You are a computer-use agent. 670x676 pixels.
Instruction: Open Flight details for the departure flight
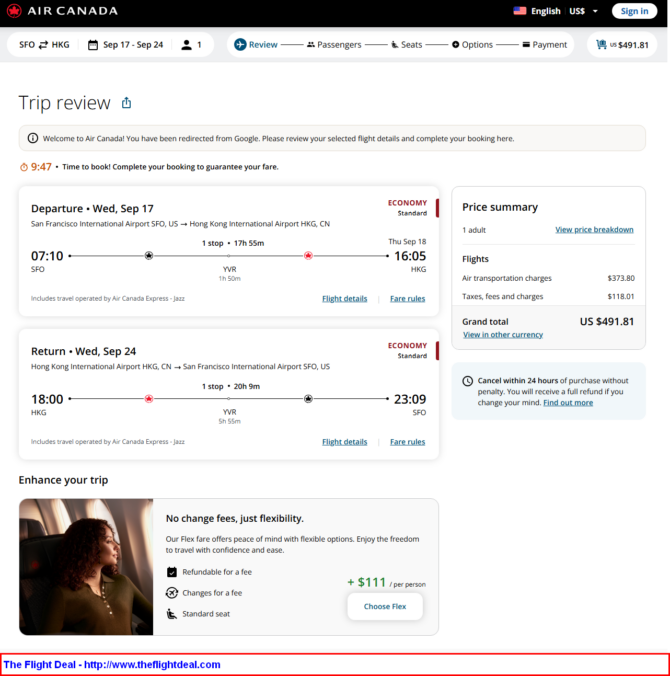[x=344, y=299]
